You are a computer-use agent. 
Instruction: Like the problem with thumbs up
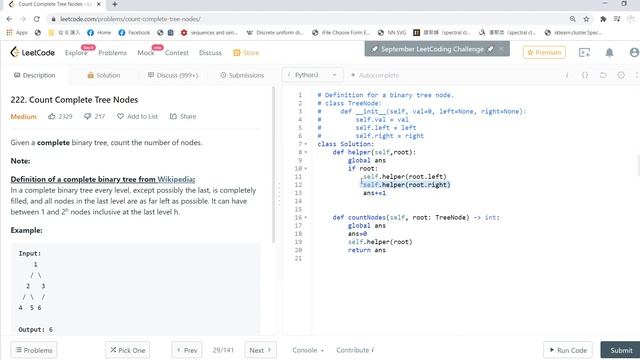[x=52, y=116]
